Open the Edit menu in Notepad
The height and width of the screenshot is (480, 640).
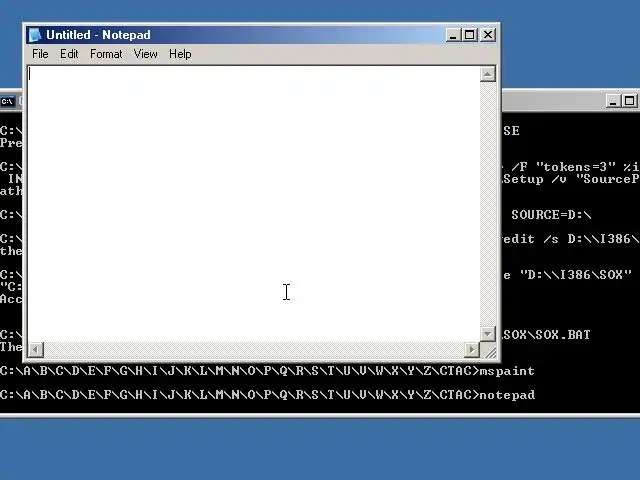(x=69, y=54)
